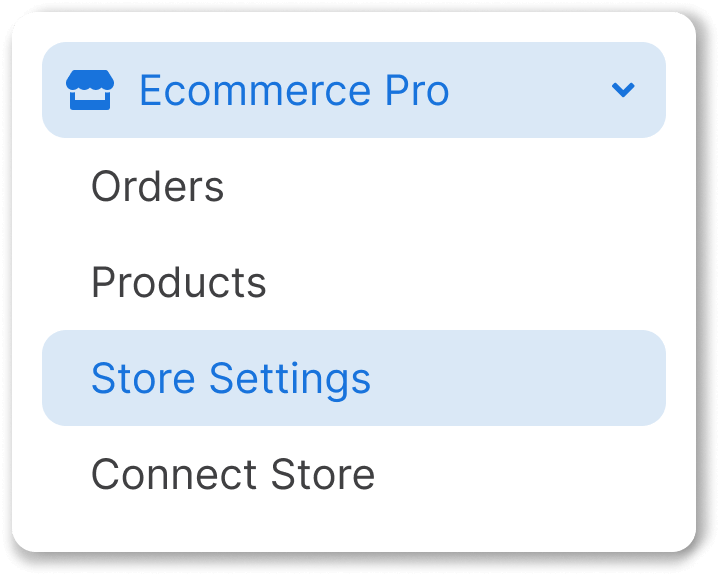Click the word Orders under Ecommerce Pro
This screenshot has height=576, width=720.
coord(158,186)
